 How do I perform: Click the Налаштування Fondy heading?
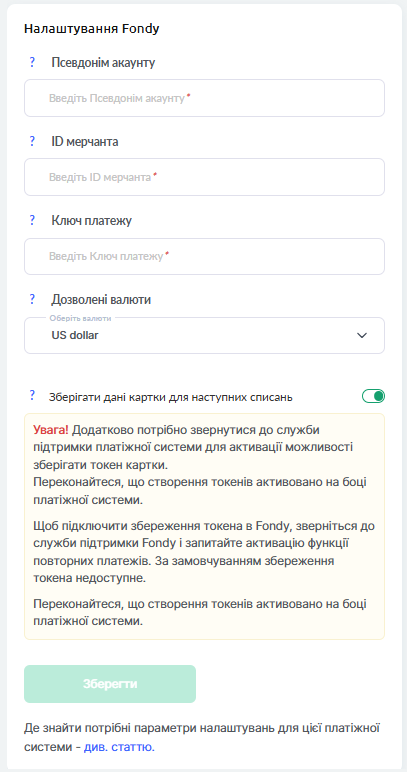pyautogui.click(x=92, y=29)
